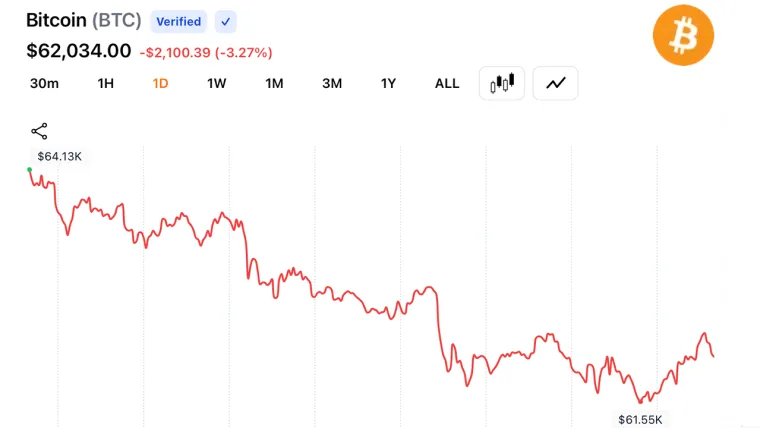Click the orange Bitcoin logo
Viewport: 760px width, 428px height.
pos(683,35)
